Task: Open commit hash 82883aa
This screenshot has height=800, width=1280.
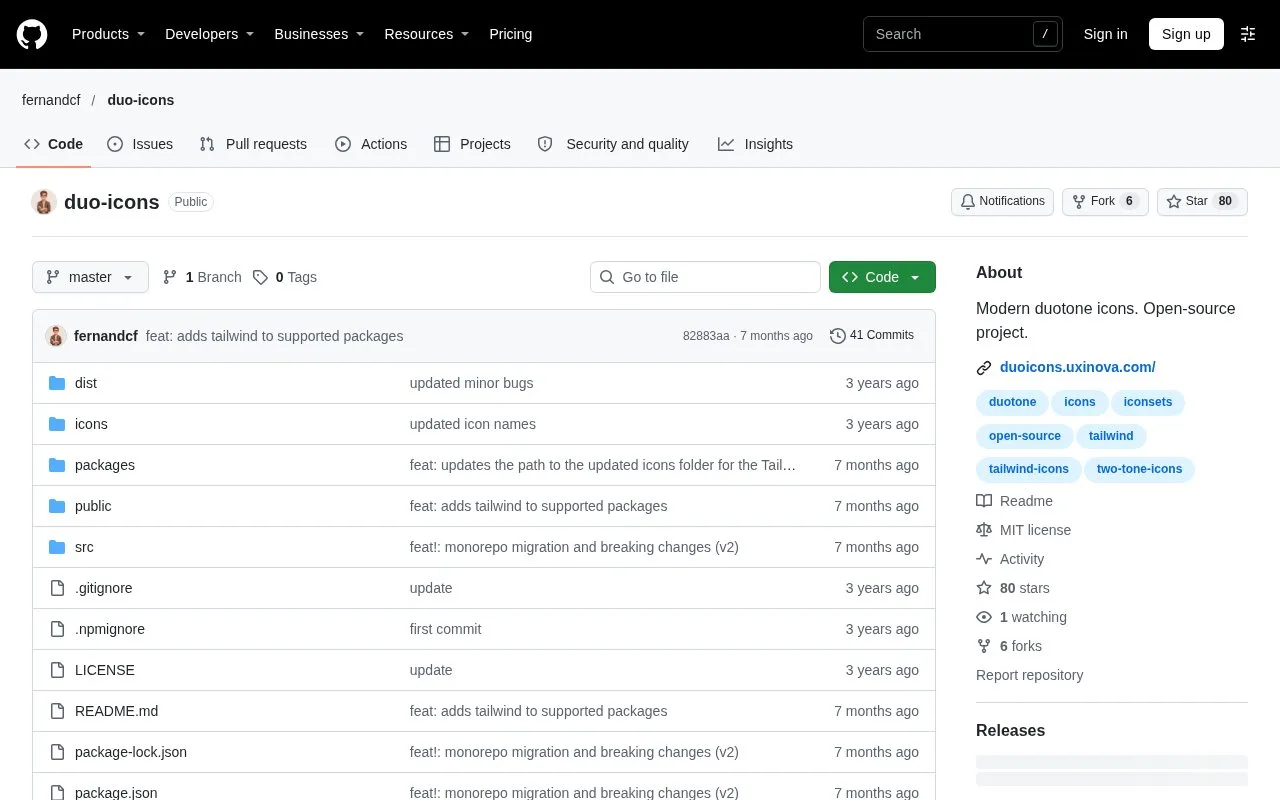Action: click(x=706, y=336)
